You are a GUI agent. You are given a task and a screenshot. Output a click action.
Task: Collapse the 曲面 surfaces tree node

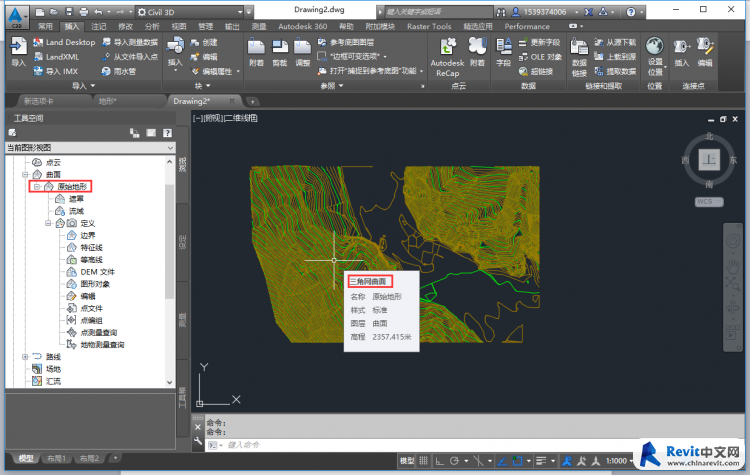coord(25,175)
